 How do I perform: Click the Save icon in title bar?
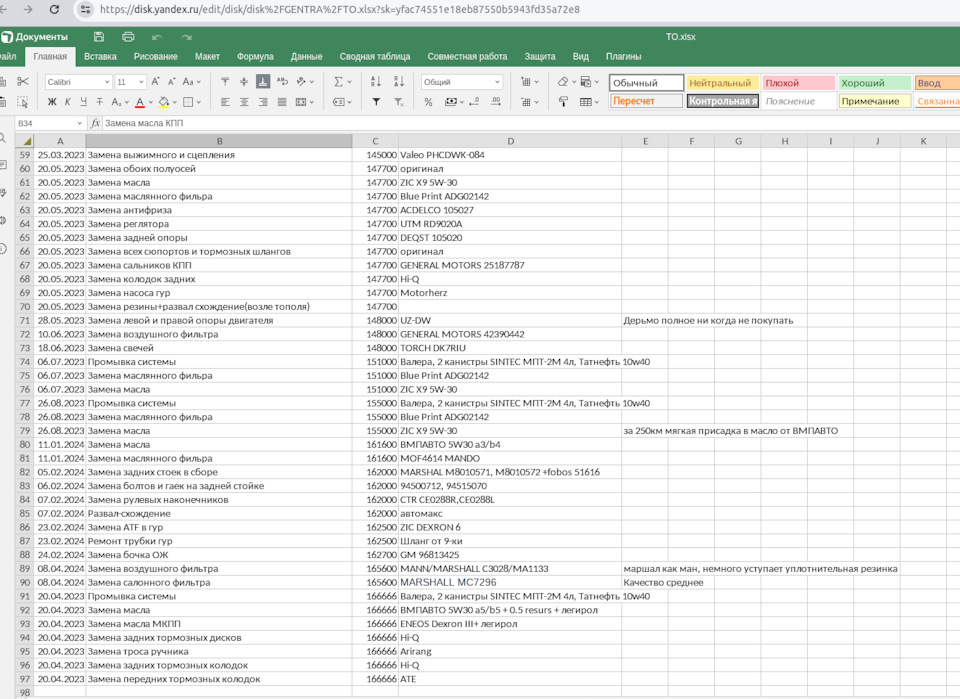pos(99,37)
